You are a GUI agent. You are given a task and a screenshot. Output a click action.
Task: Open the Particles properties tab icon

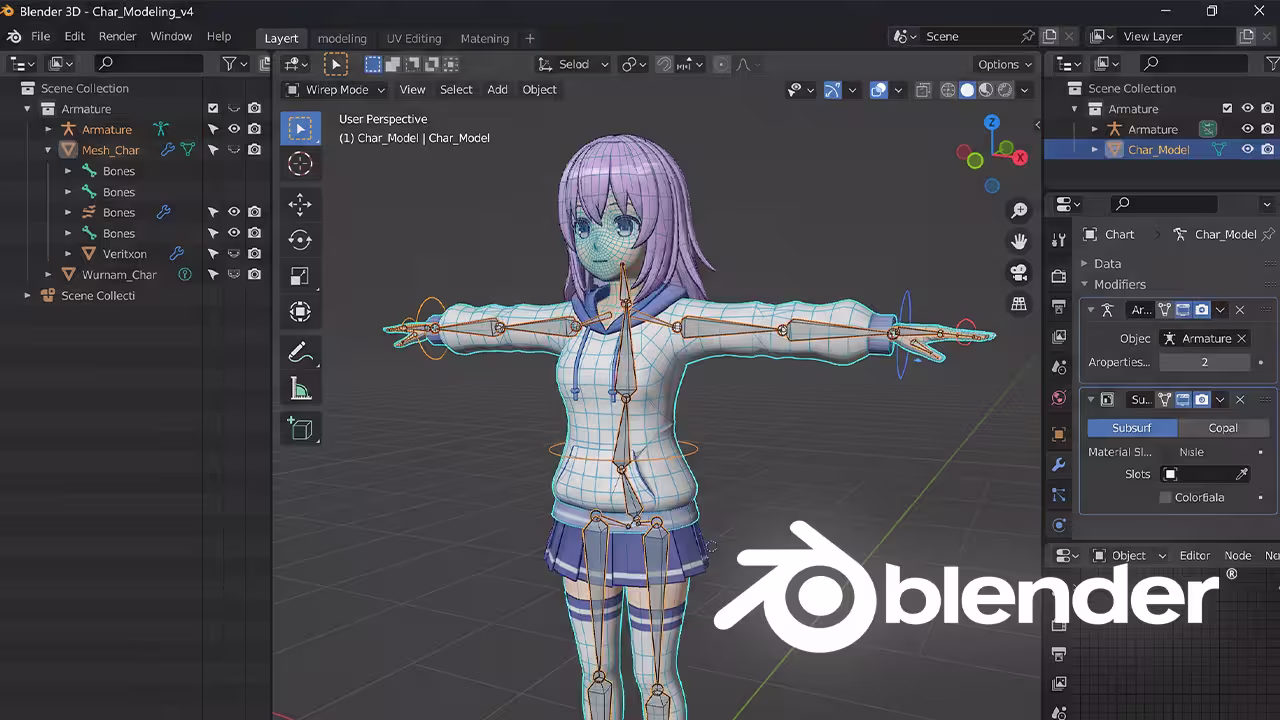point(1059,495)
